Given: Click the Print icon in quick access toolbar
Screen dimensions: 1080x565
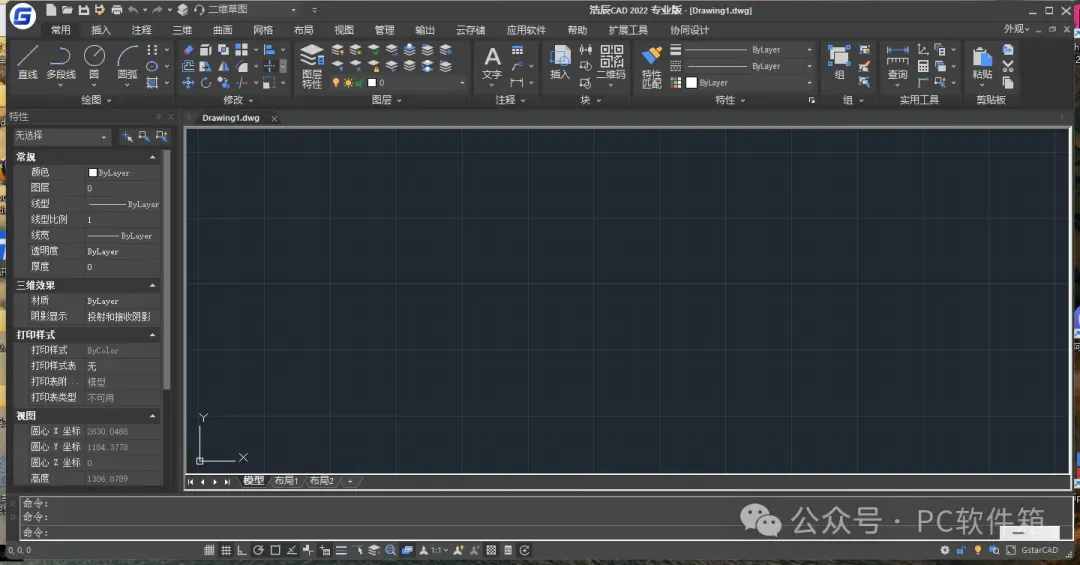Looking at the screenshot, I should [x=116, y=10].
